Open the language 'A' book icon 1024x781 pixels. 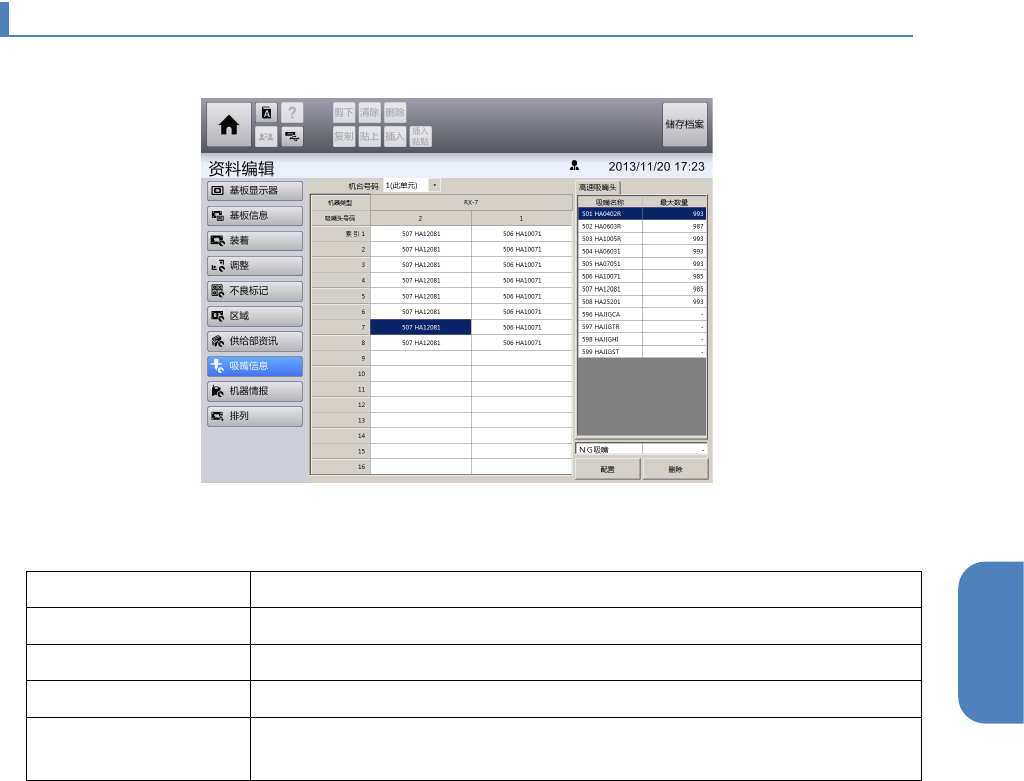click(266, 113)
